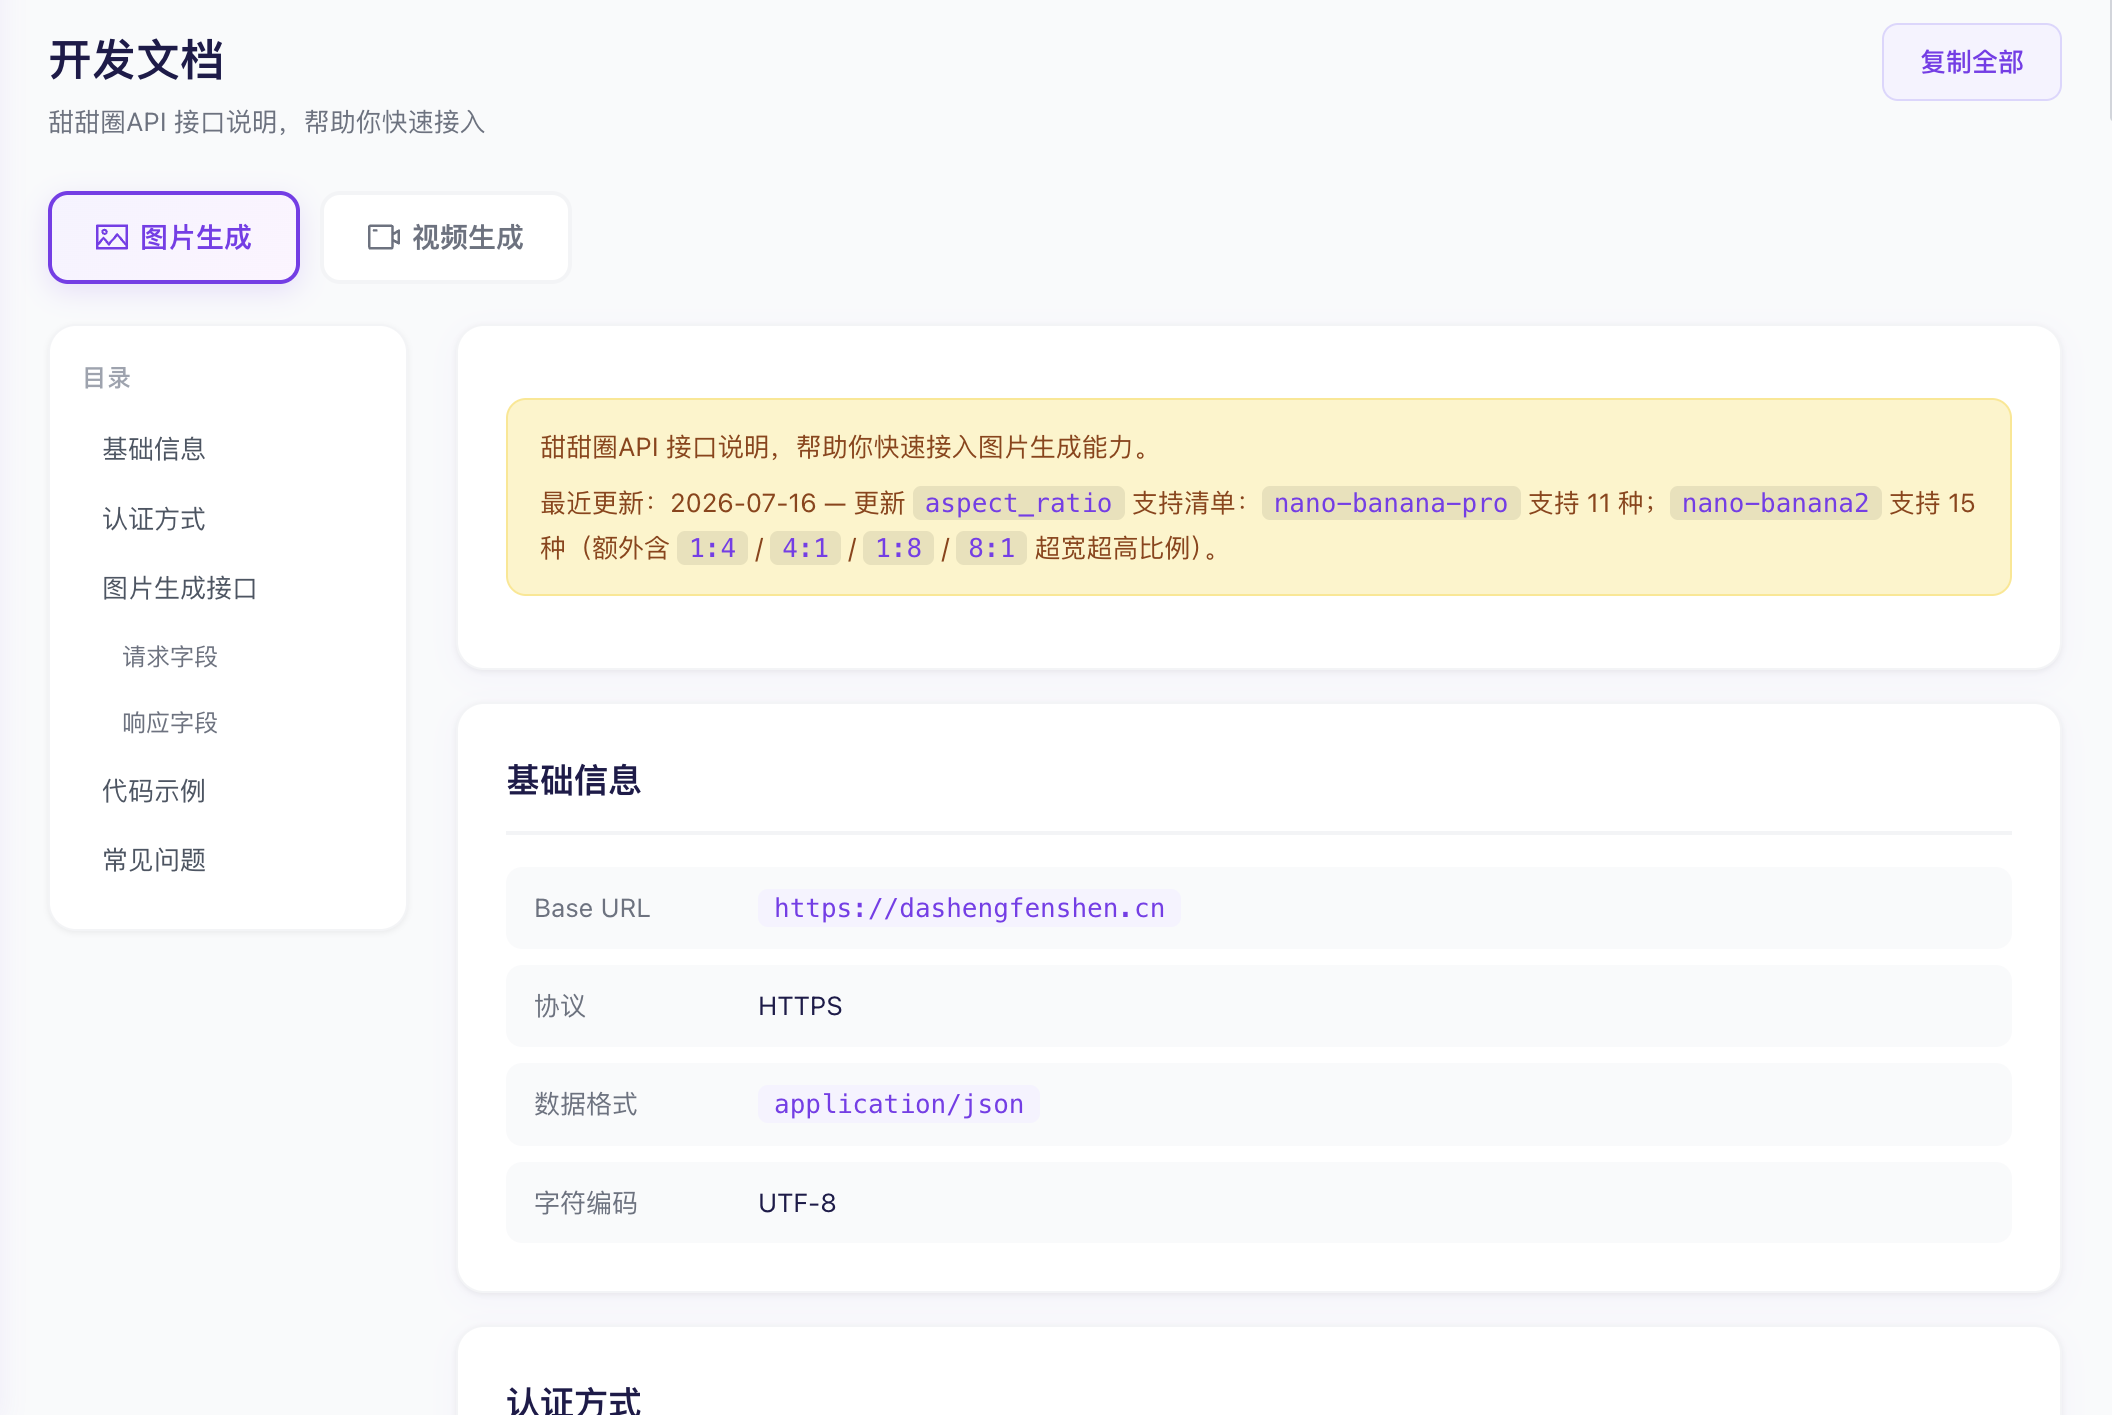This screenshot has width=2112, height=1415.
Task: Click the Base URL https://dashengfenshen.cn code
Action: pyautogui.click(x=969, y=908)
